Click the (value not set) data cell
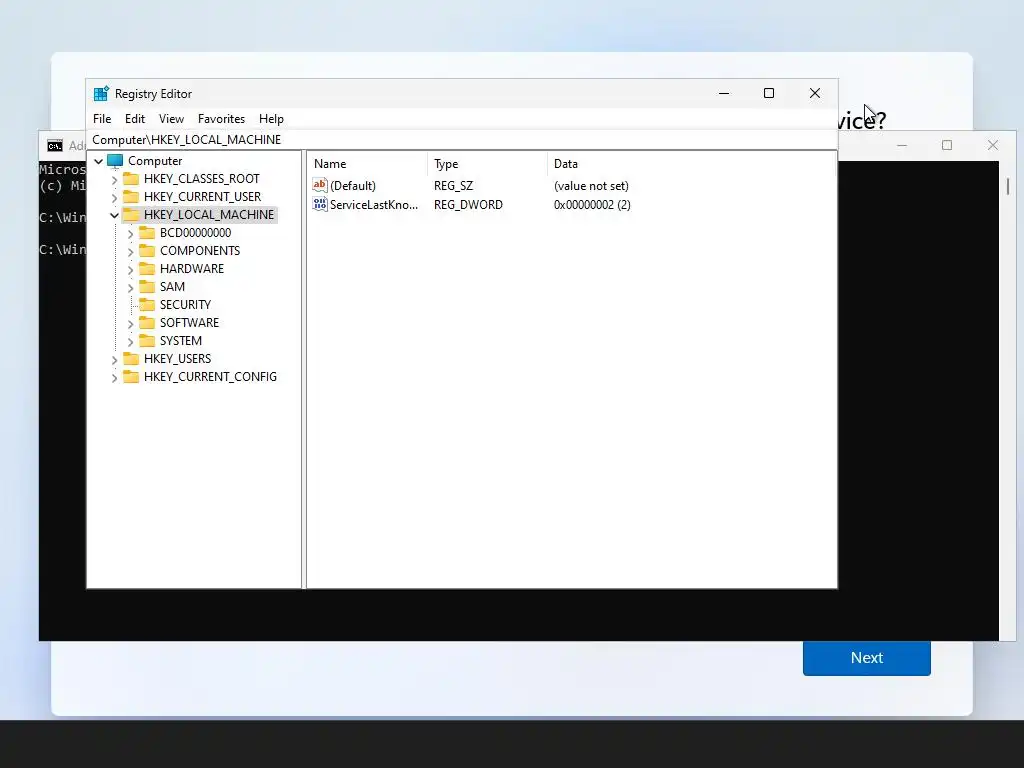This screenshot has width=1024, height=768. point(591,186)
